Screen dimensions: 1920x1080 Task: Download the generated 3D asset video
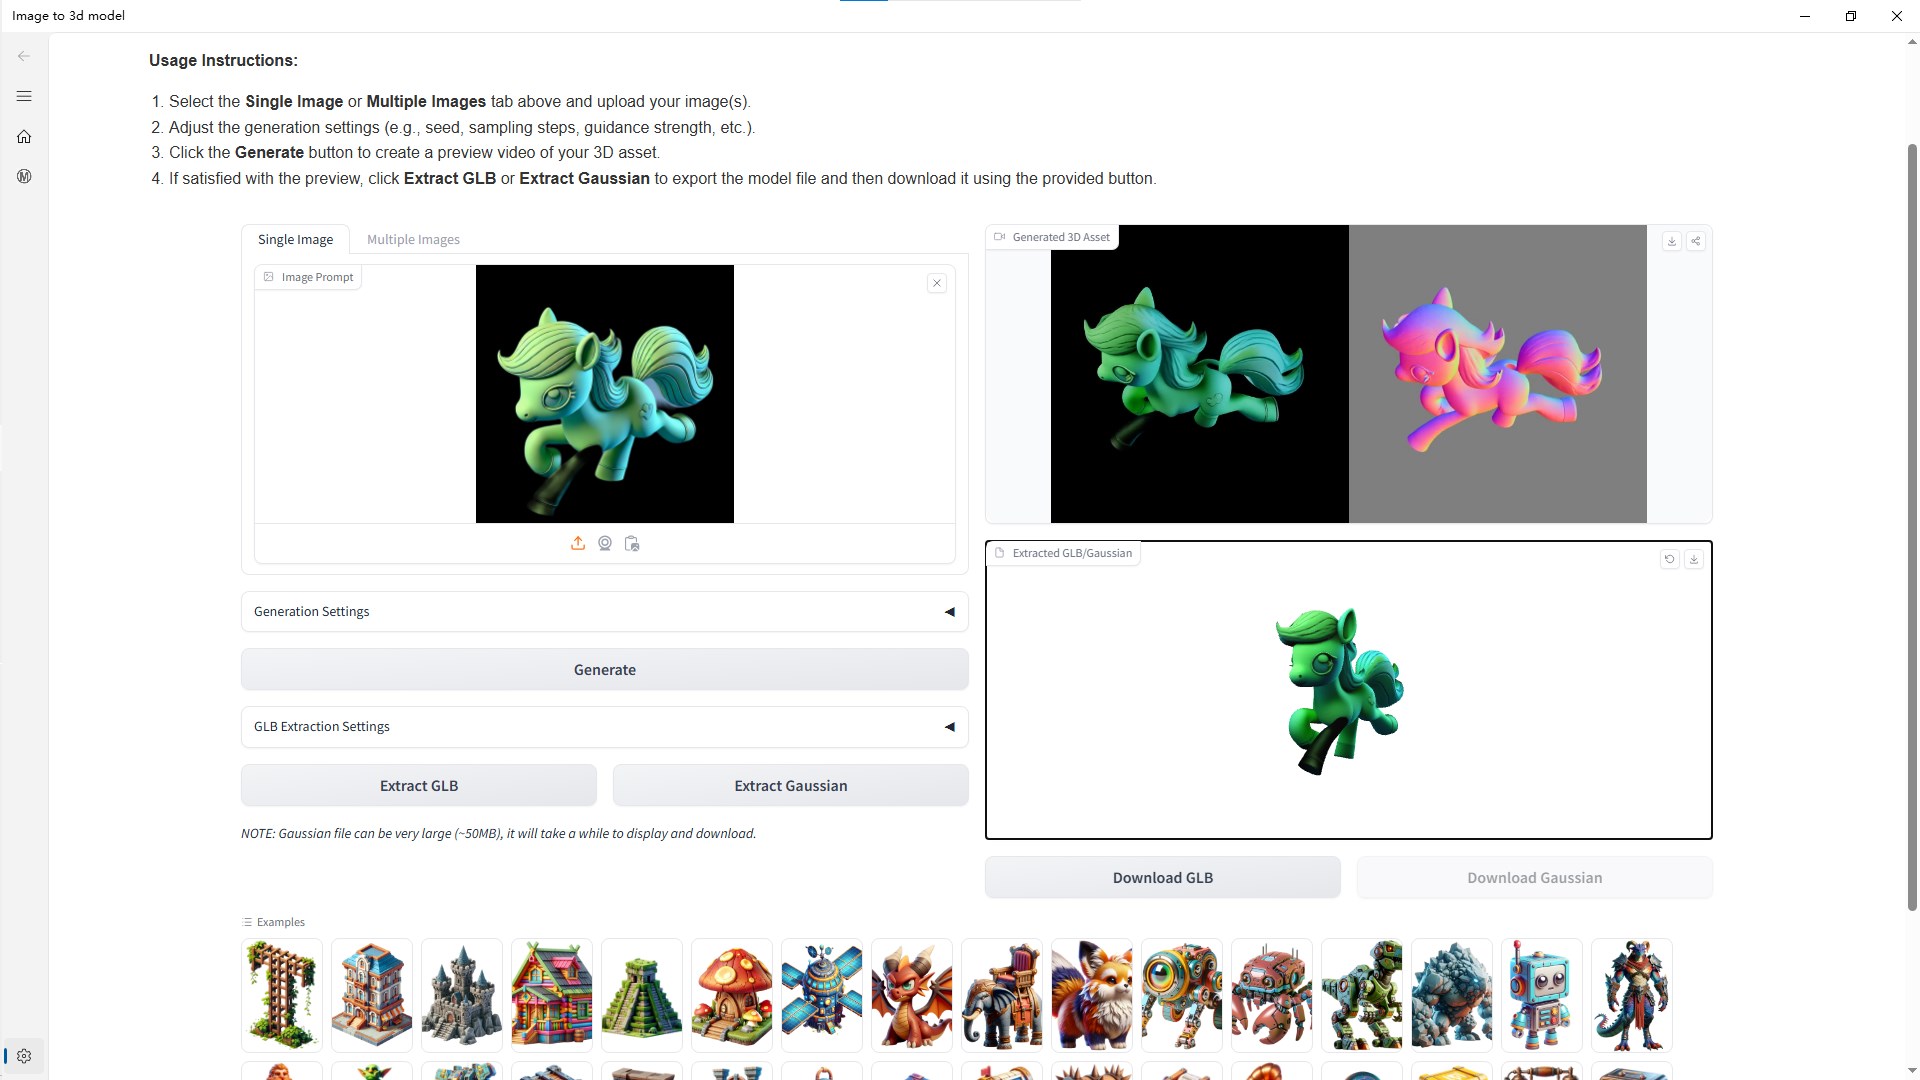[1671, 241]
